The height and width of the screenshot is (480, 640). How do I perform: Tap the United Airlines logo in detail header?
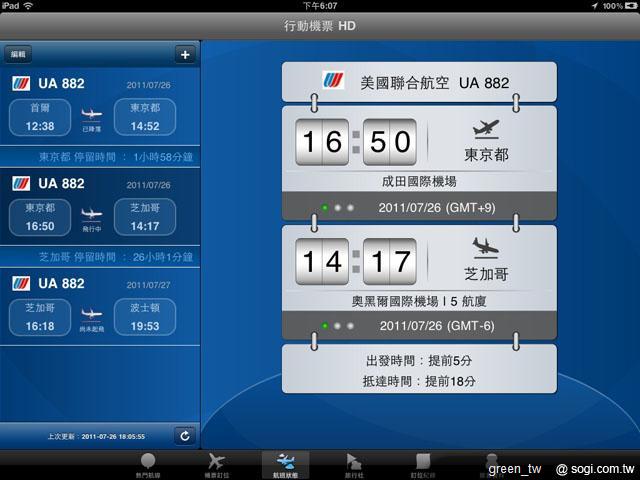click(332, 81)
